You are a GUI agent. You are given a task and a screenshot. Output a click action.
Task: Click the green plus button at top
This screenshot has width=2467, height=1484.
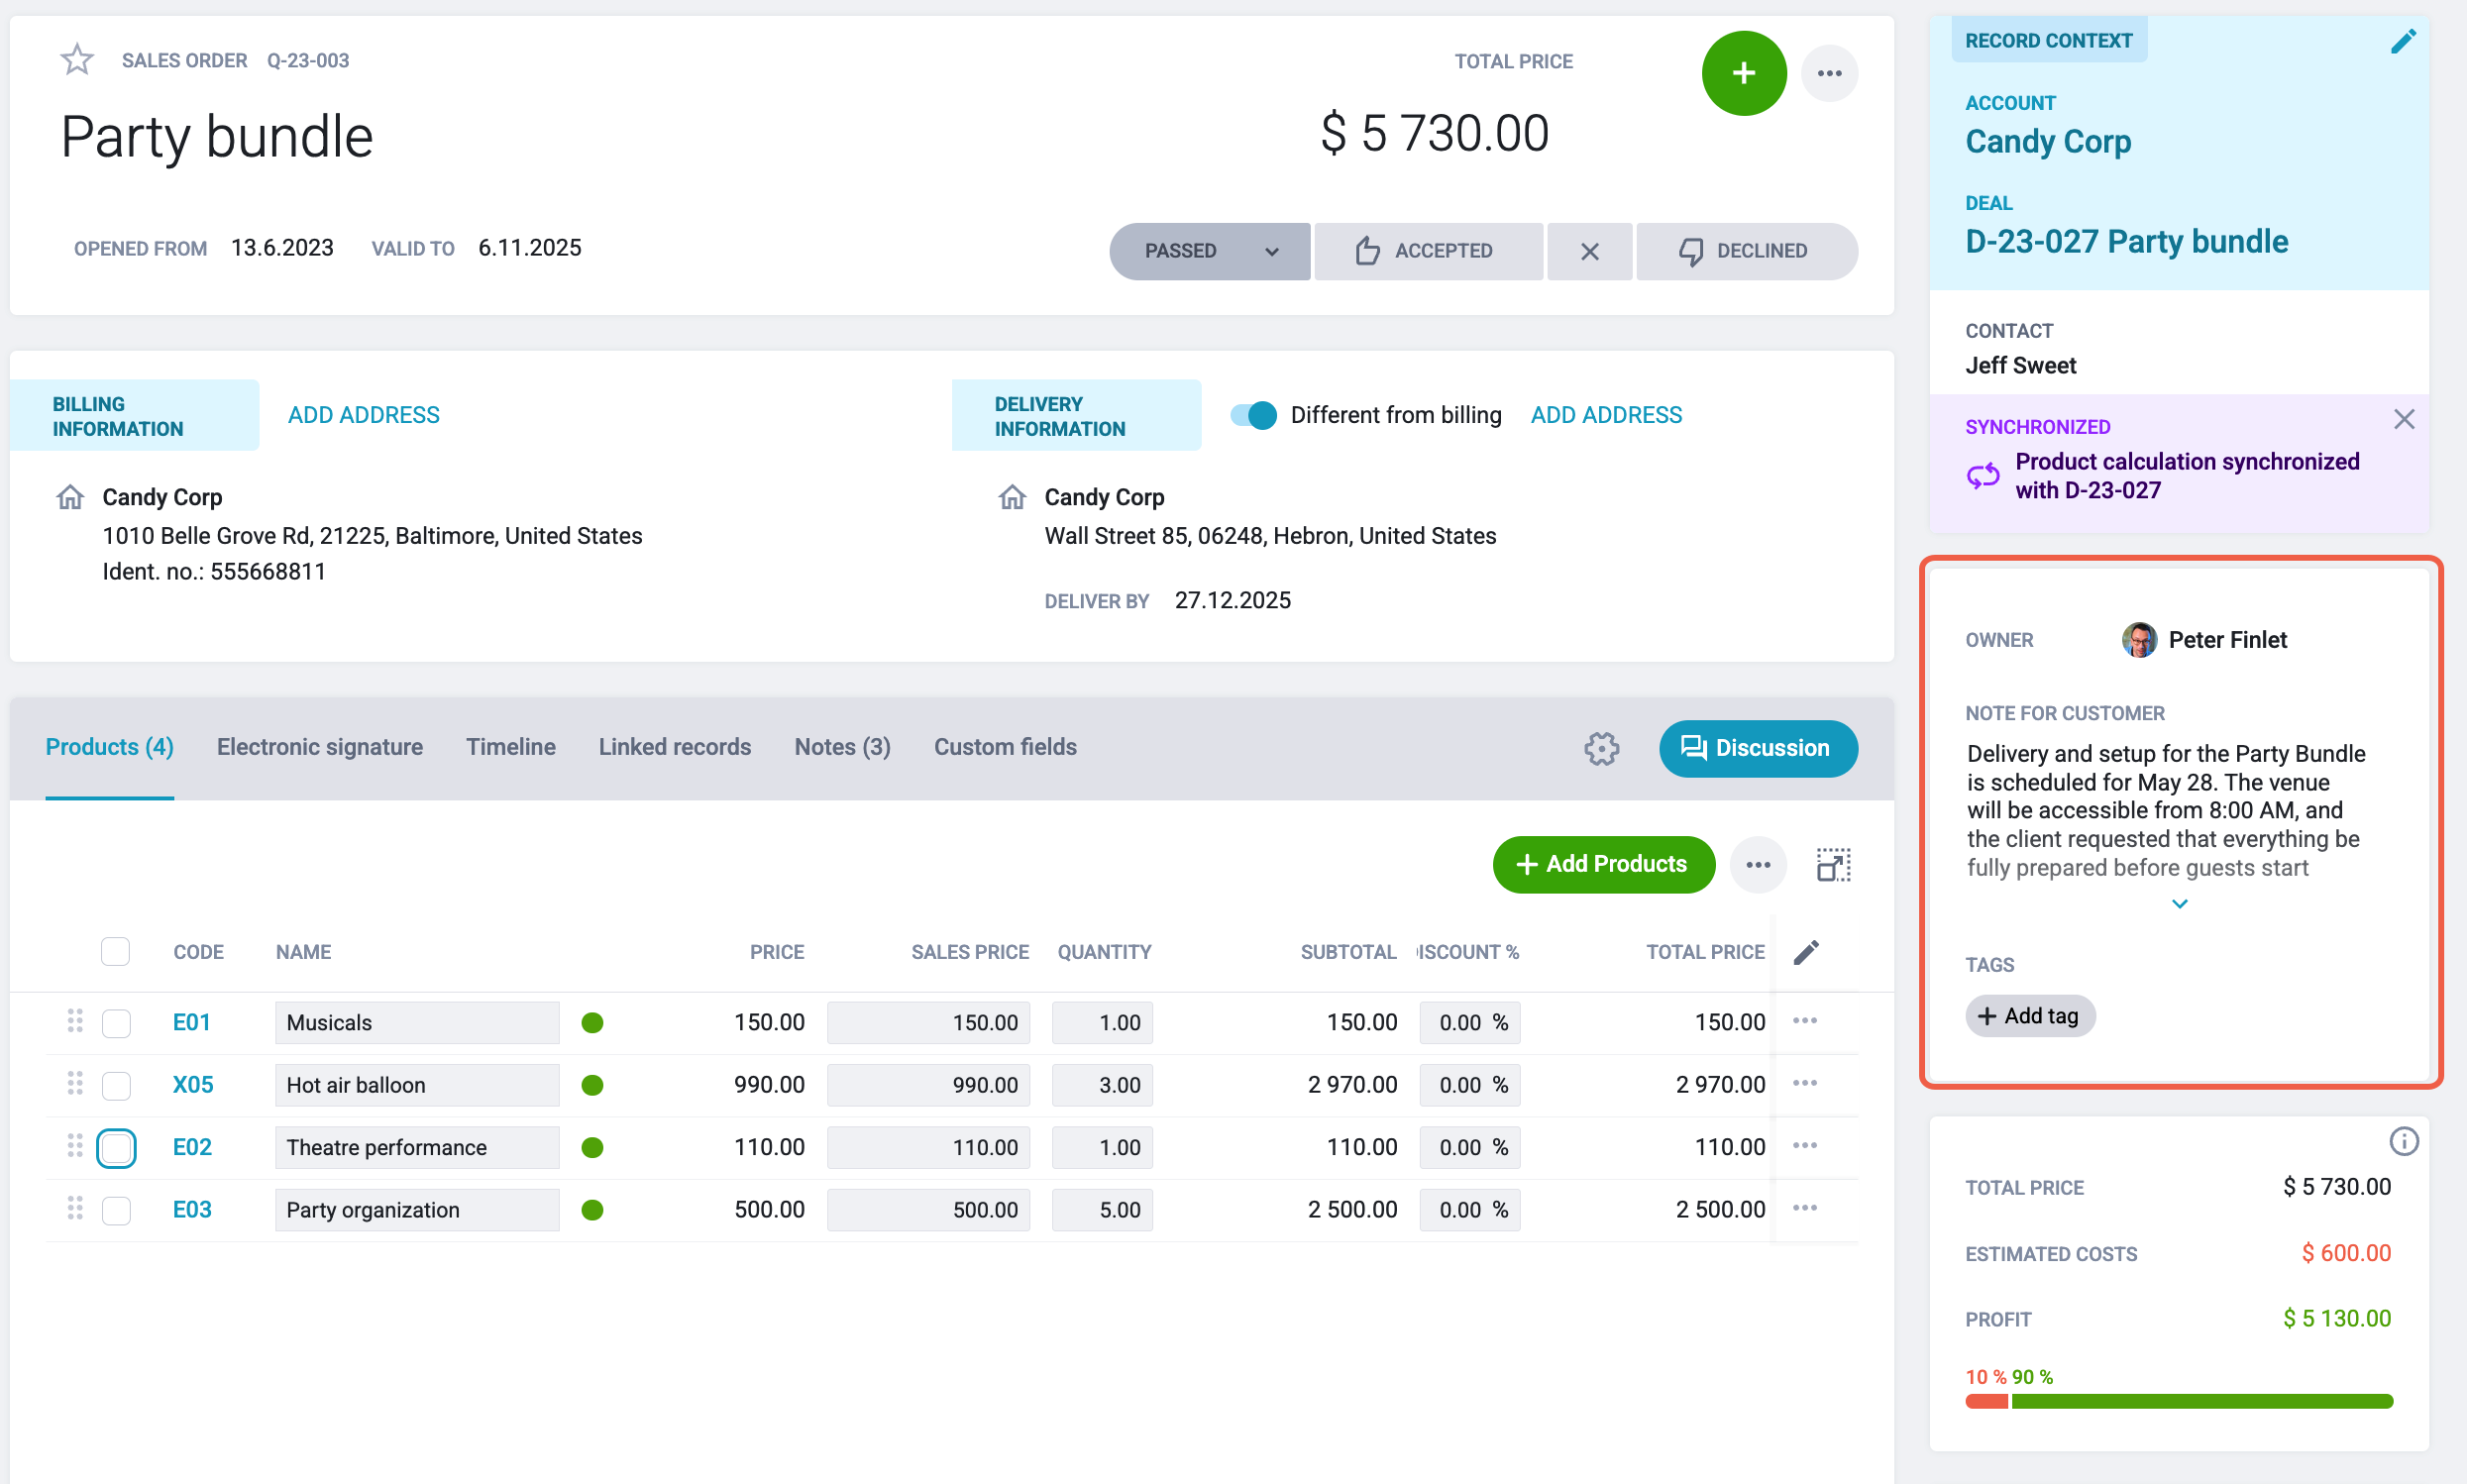(x=1743, y=73)
